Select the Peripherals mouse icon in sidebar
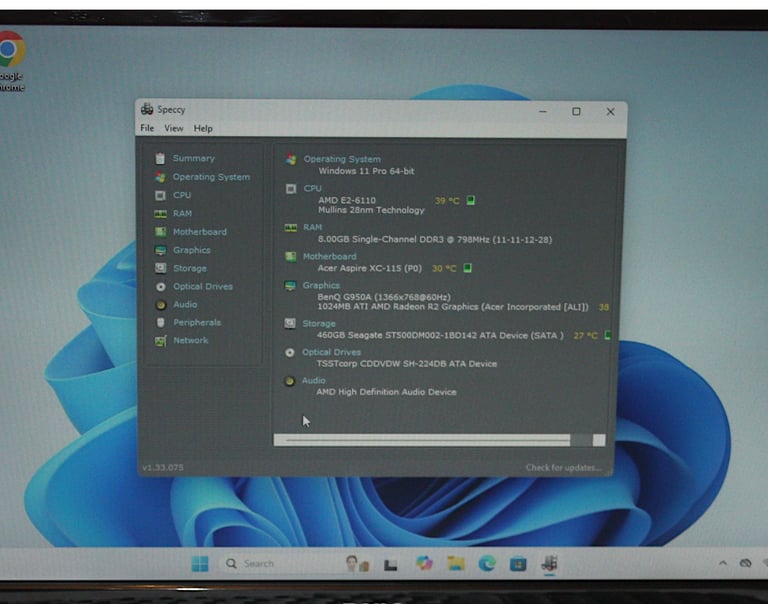Image resolution: width=768 pixels, height=604 pixels. 160,322
